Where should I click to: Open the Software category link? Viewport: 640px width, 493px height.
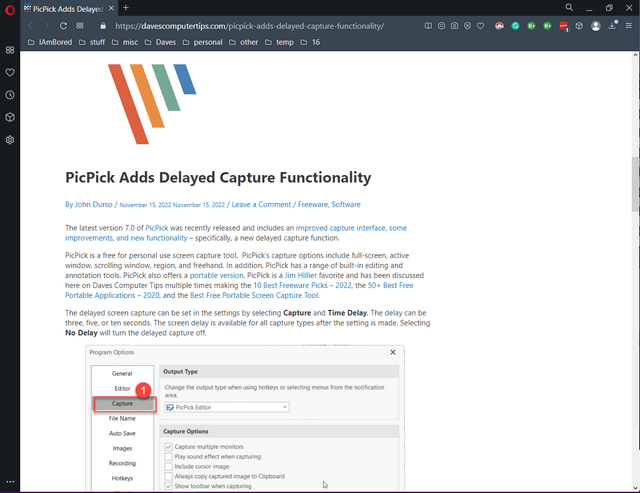(x=346, y=204)
